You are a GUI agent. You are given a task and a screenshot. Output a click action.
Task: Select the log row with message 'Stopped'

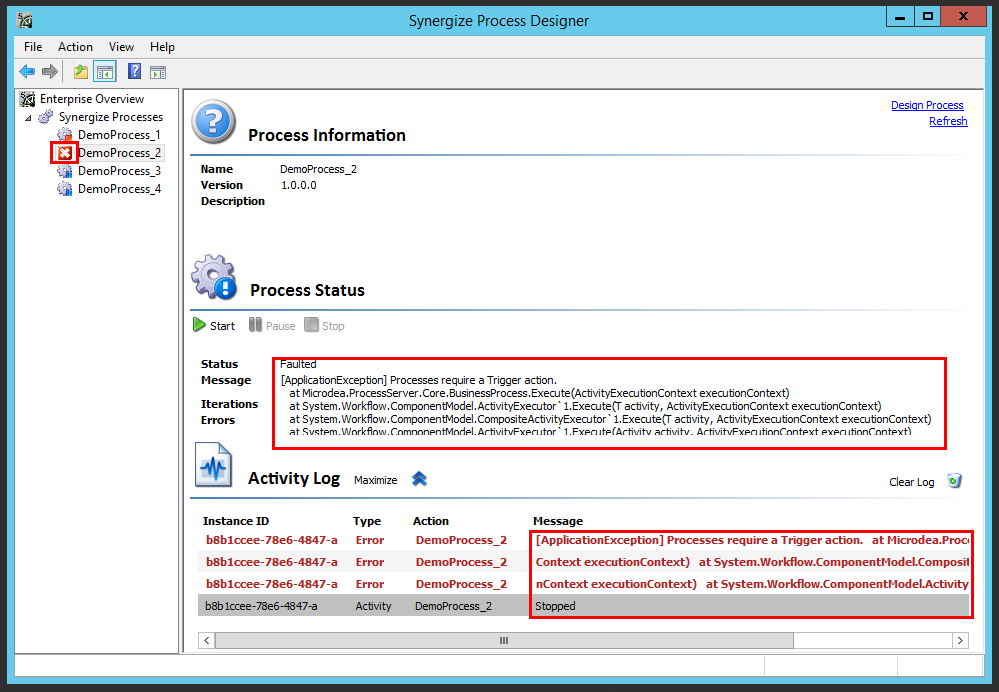pyautogui.click(x=584, y=606)
